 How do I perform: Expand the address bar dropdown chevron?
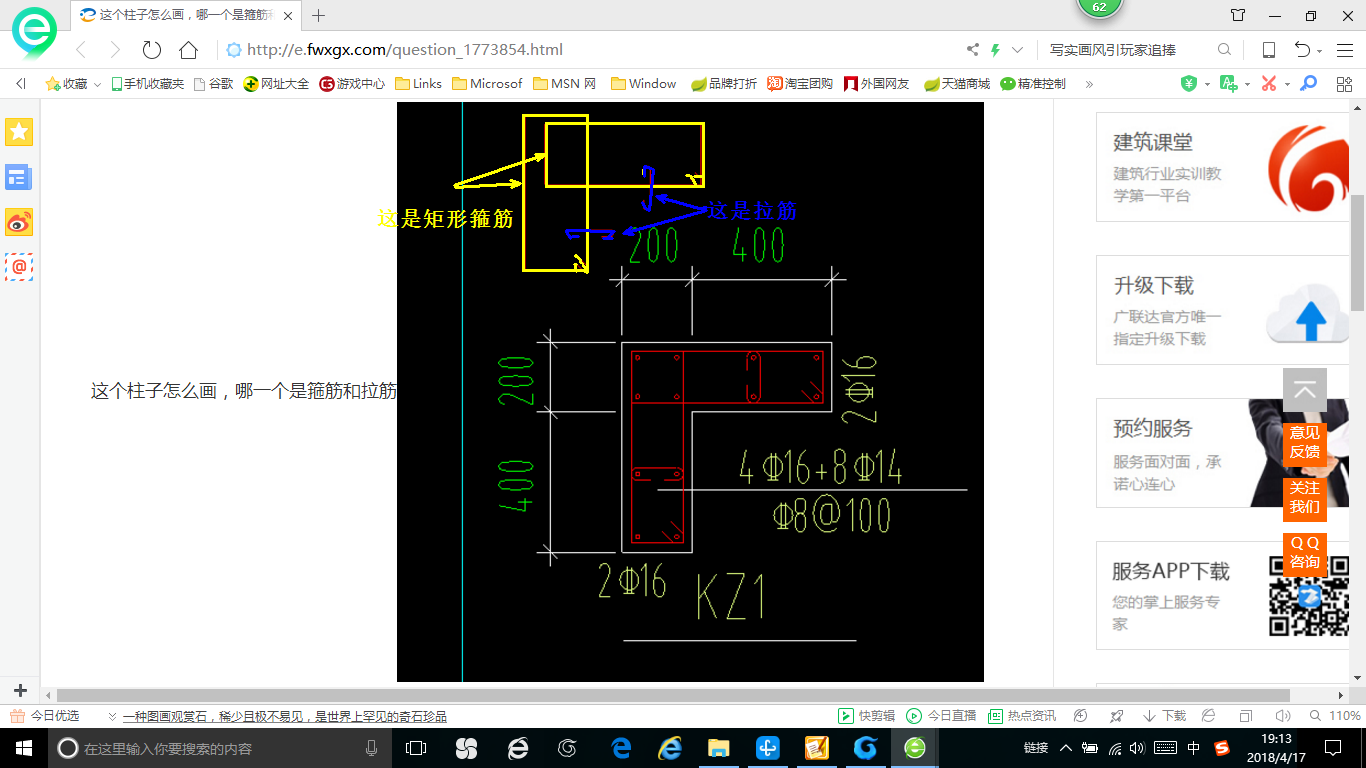[x=1018, y=50]
